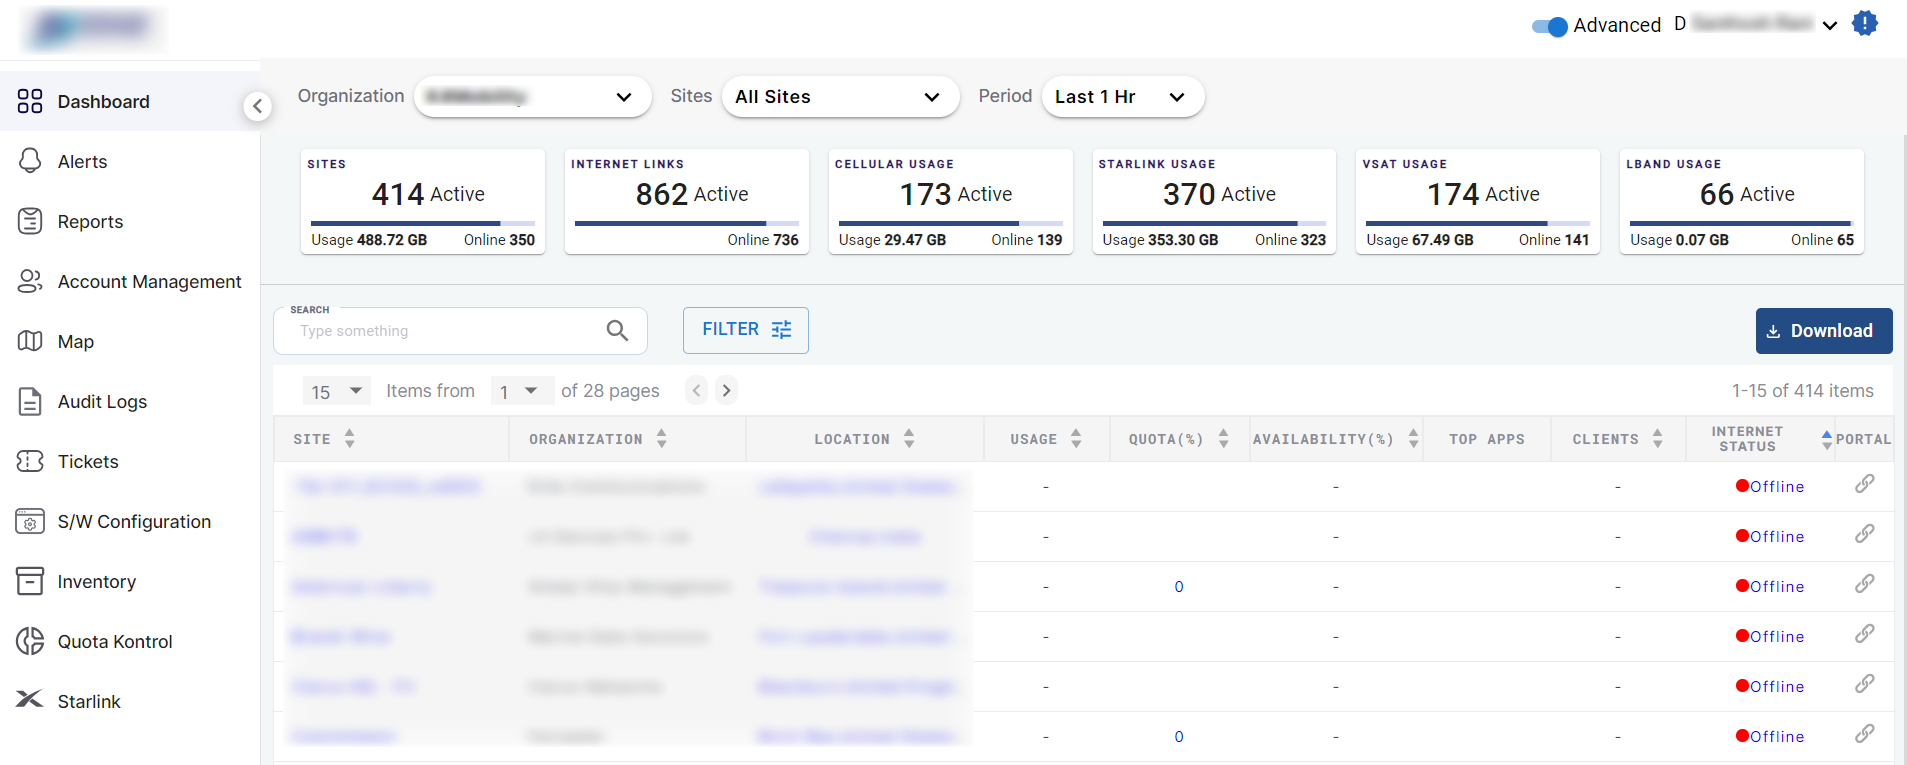Open the portal link in first row
Viewport: 1907px width, 765px height.
click(1864, 485)
